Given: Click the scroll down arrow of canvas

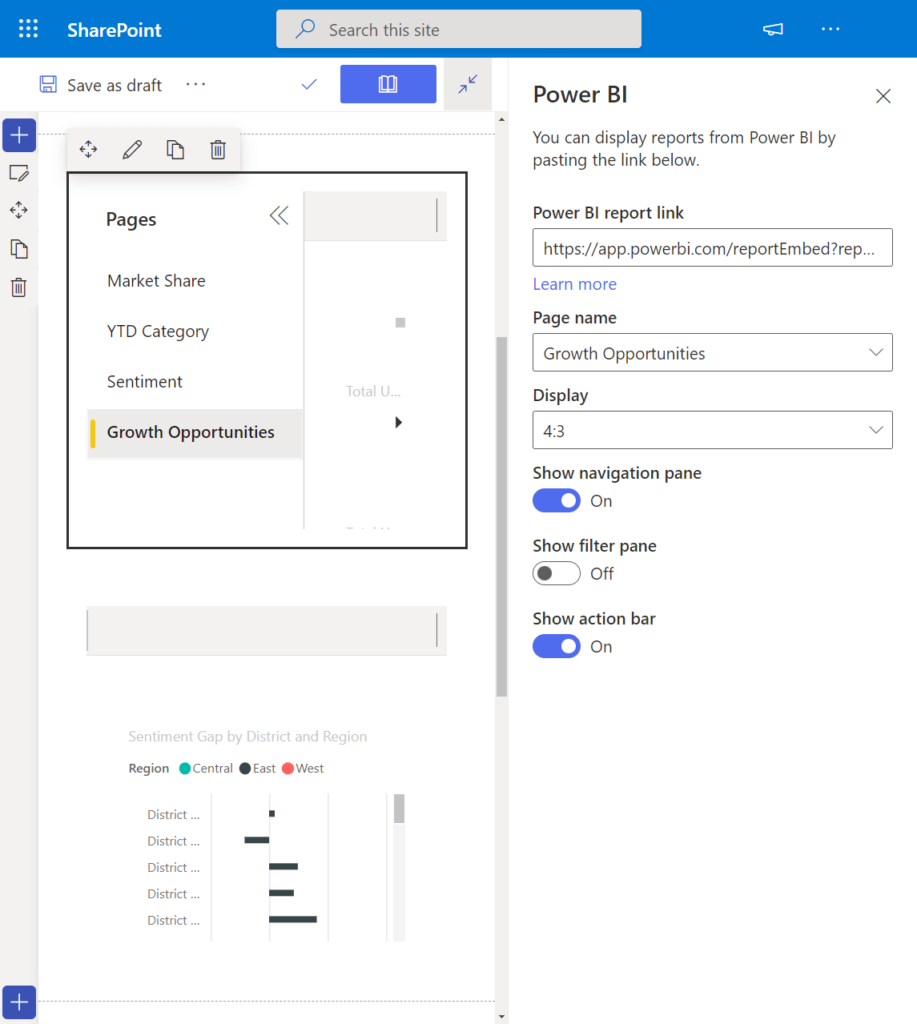Looking at the screenshot, I should 502,1017.
